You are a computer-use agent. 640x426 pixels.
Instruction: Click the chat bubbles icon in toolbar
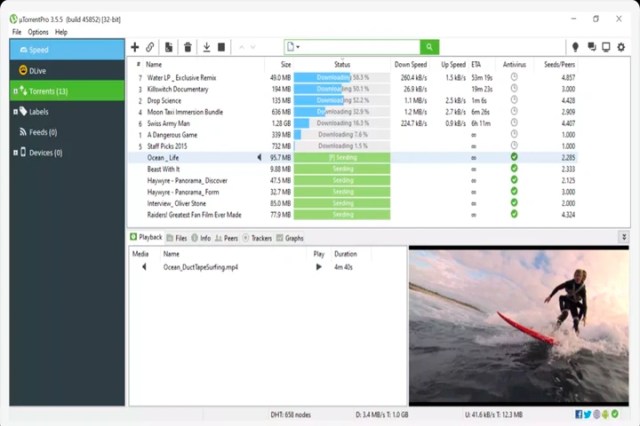[x=591, y=47]
